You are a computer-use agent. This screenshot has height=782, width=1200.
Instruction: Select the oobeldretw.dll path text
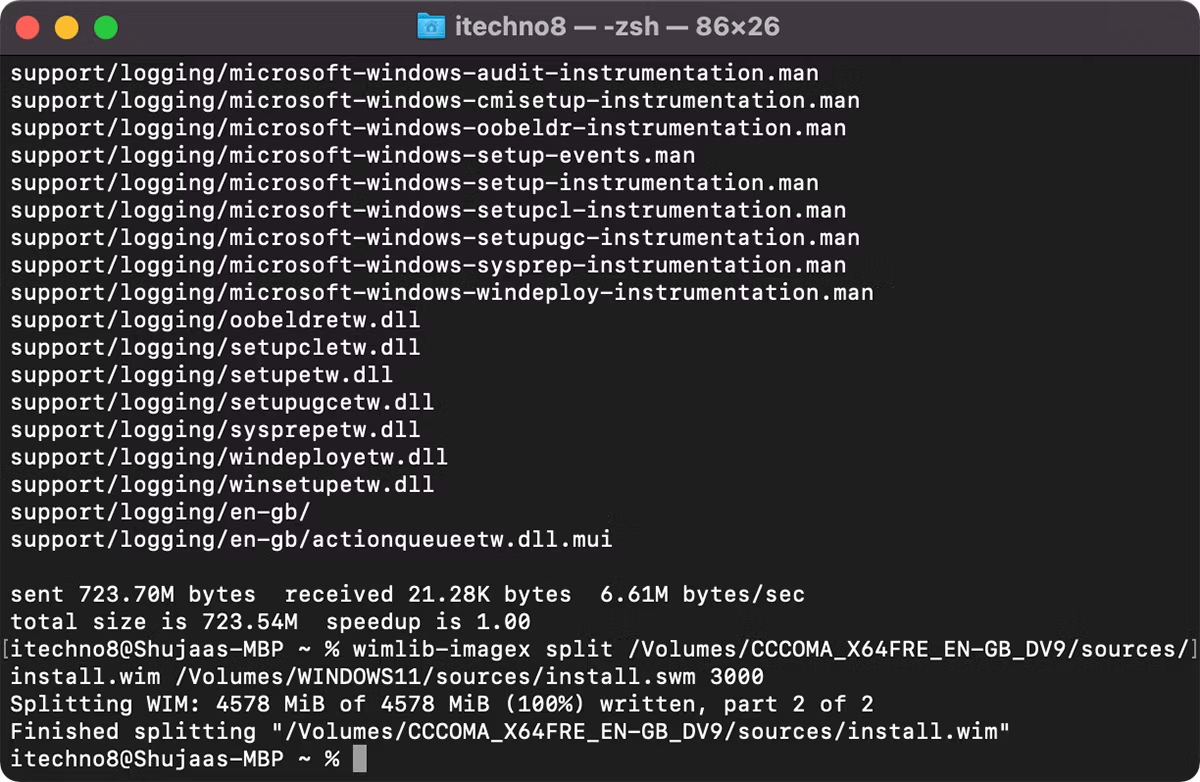215,320
